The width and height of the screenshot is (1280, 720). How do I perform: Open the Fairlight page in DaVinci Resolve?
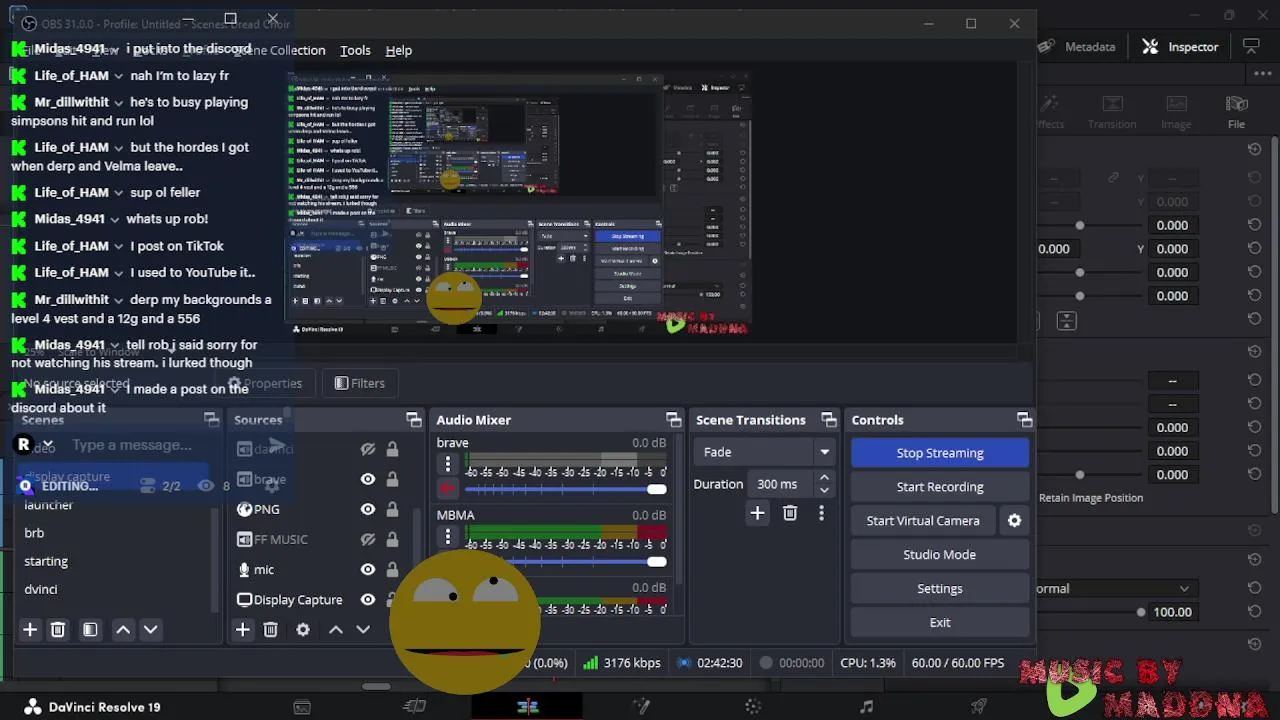pos(866,707)
